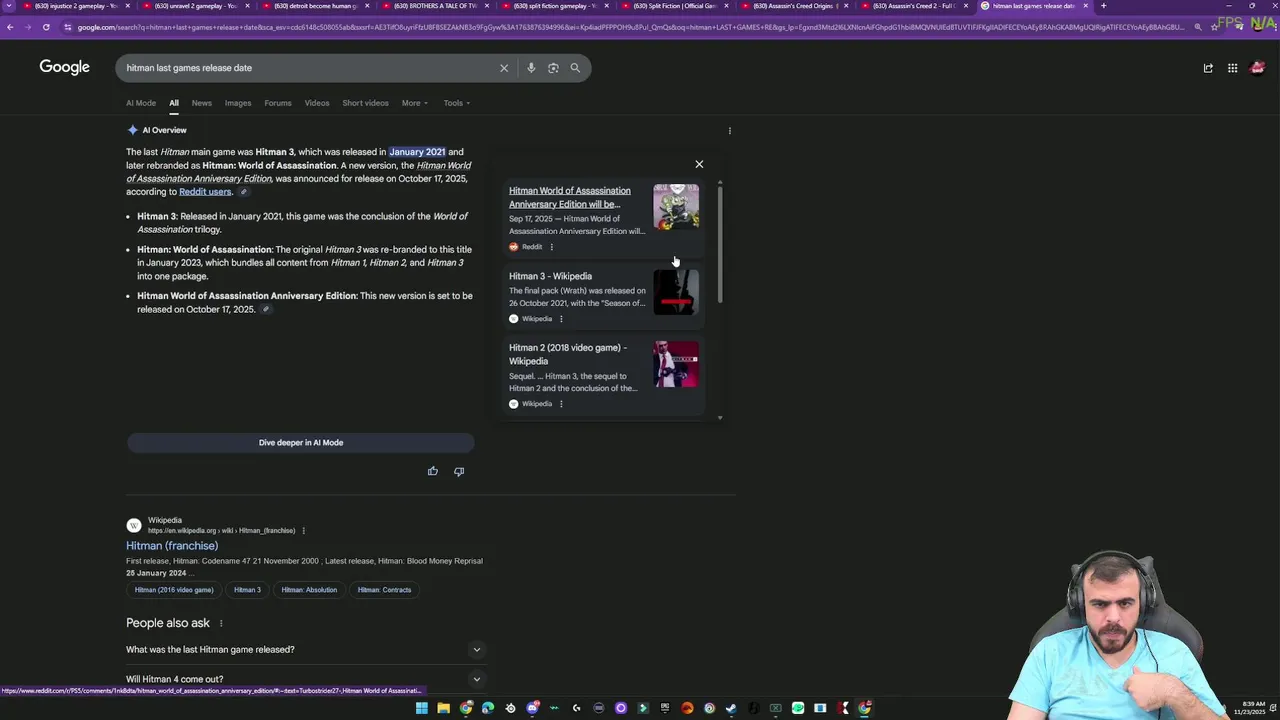The width and height of the screenshot is (1280, 720).
Task: Open the 'Reddit users' link in overview
Action: (205, 192)
